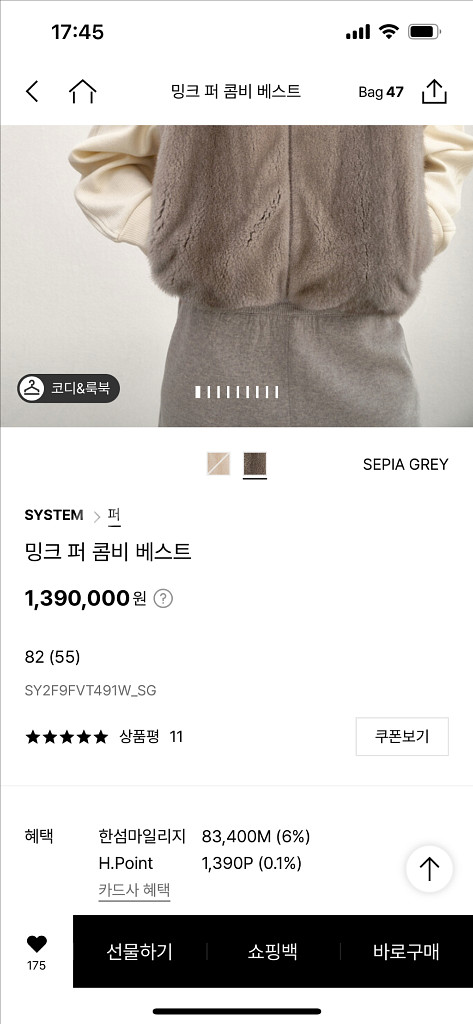Select the beige color swatch
The height and width of the screenshot is (1024, 473).
(219, 464)
